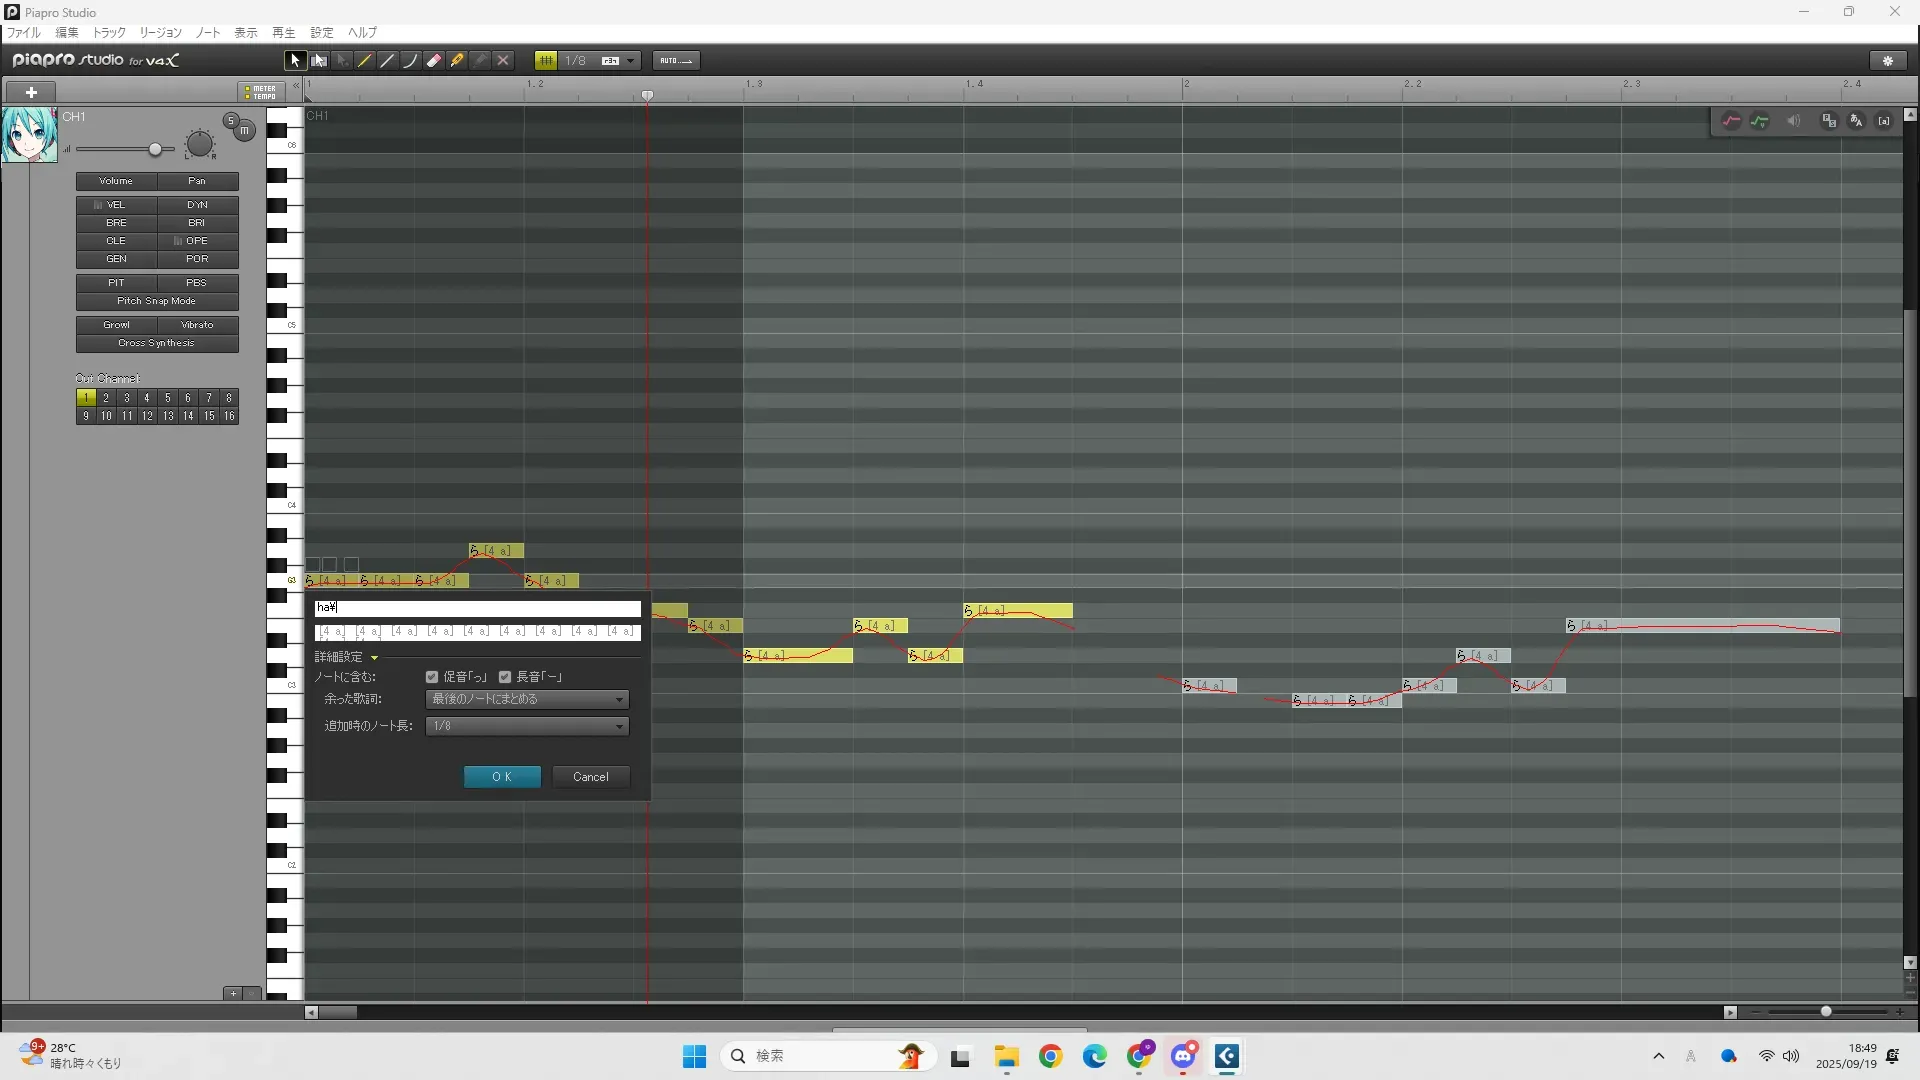Click the add track plus button
Image resolution: width=1920 pixels, height=1080 pixels.
pyautogui.click(x=31, y=92)
